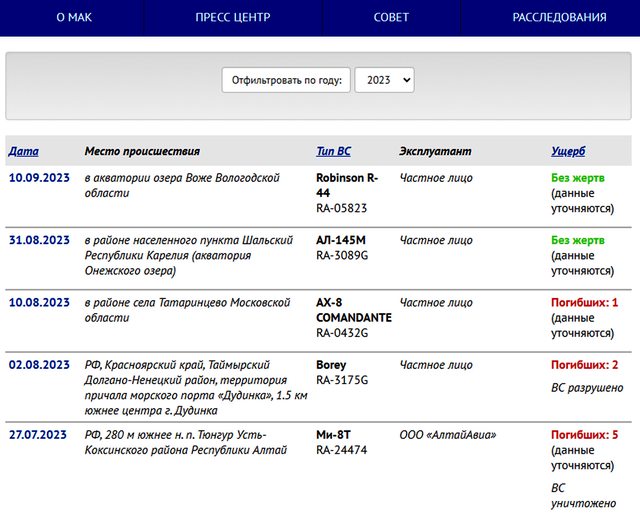640x514 pixels.
Task: Click Частное лицо in the Robinson R-44 row
Action: click(436, 178)
